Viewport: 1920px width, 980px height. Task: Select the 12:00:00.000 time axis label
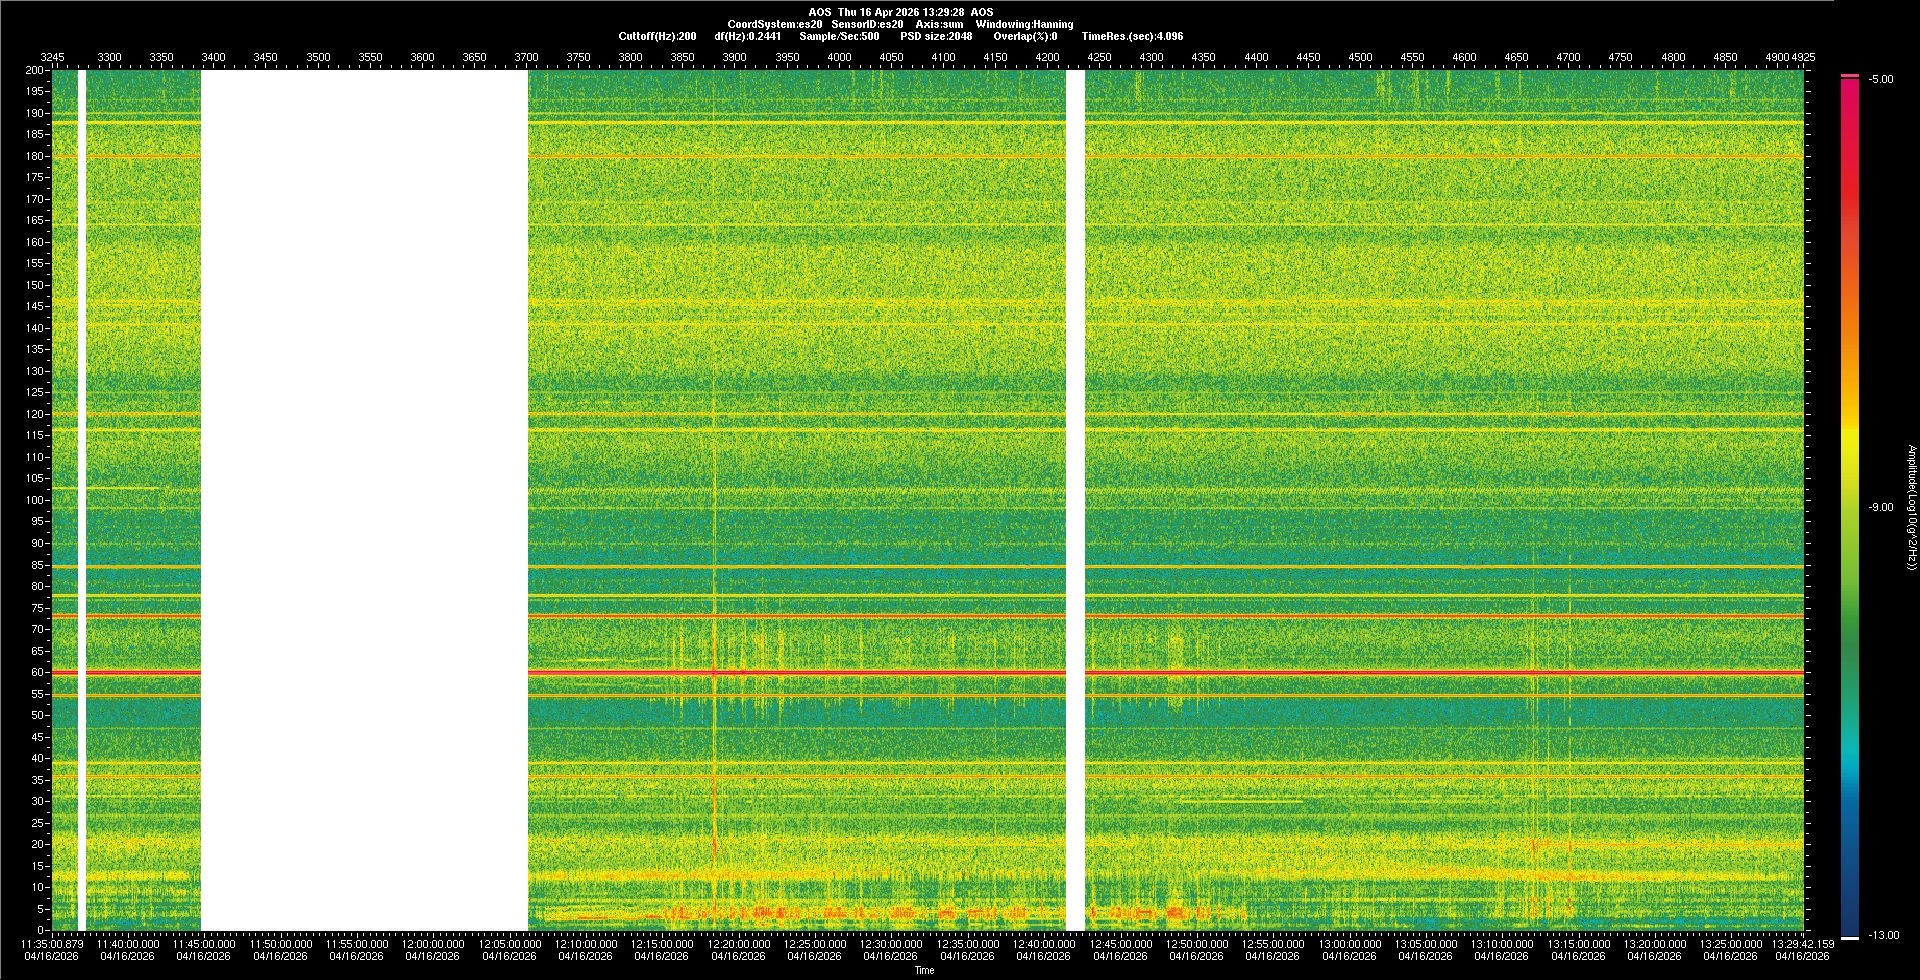tap(433, 943)
